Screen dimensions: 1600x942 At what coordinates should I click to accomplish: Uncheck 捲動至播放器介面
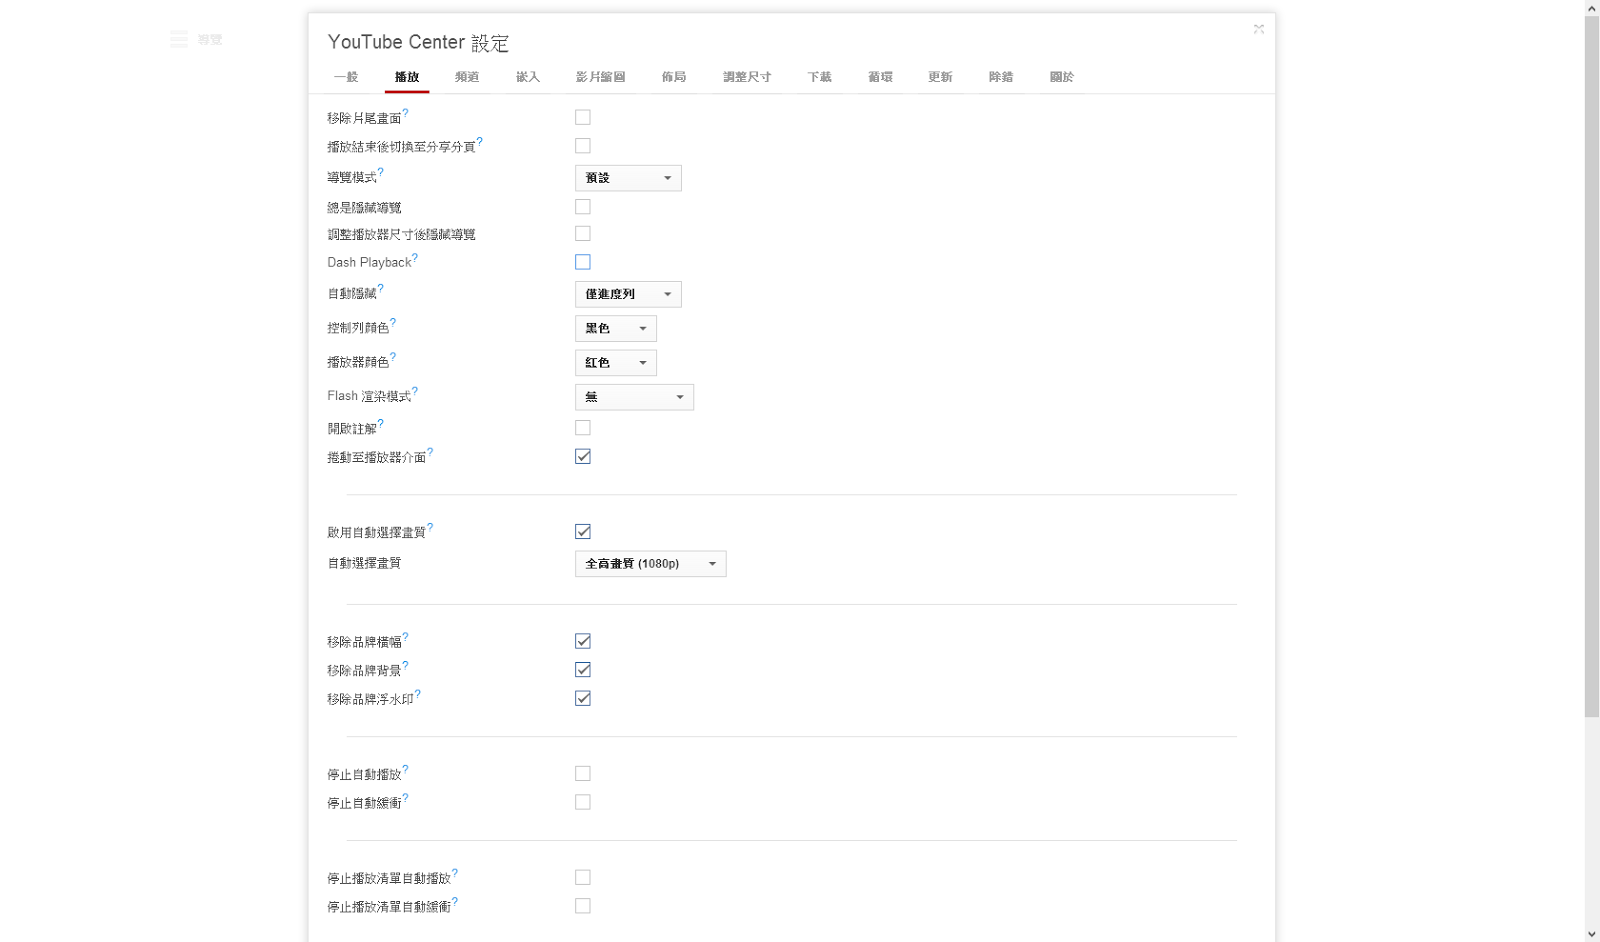coord(583,456)
